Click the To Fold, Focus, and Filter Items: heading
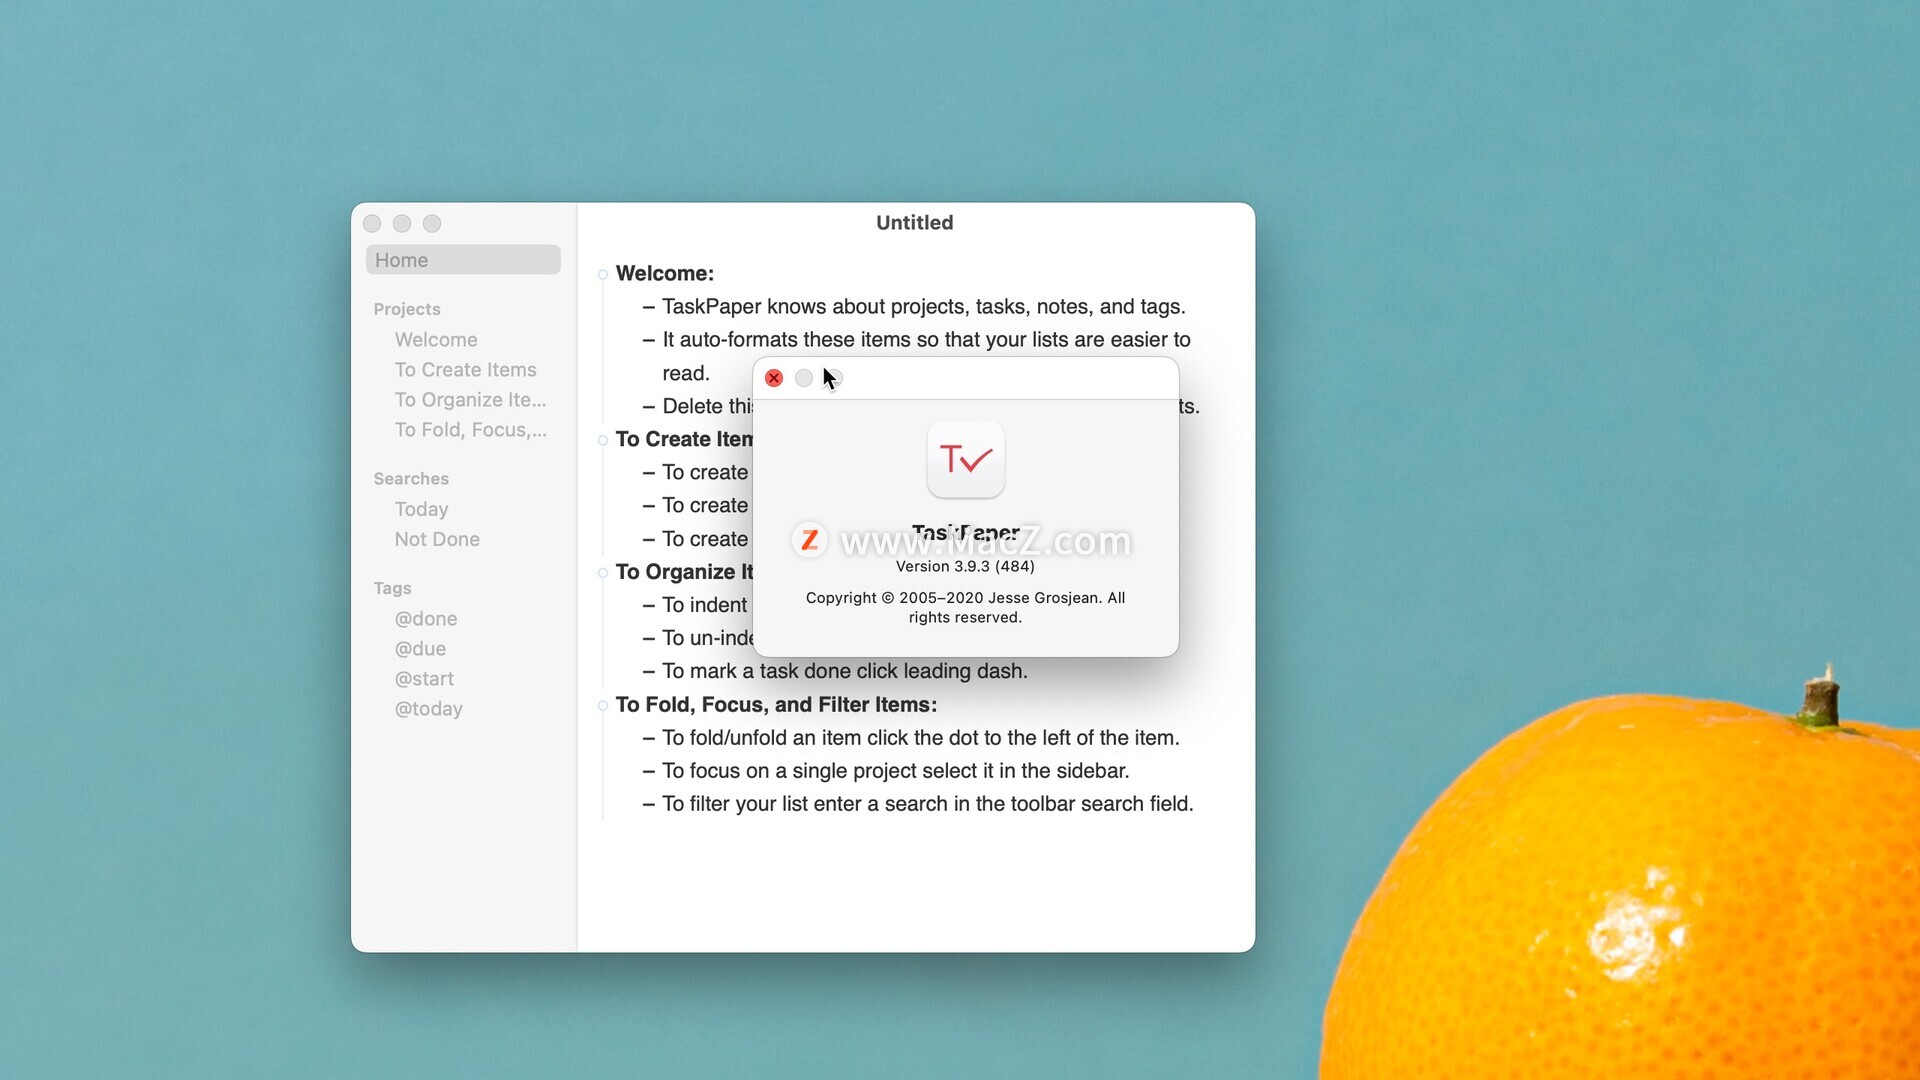This screenshot has height=1080, width=1920. coord(776,705)
